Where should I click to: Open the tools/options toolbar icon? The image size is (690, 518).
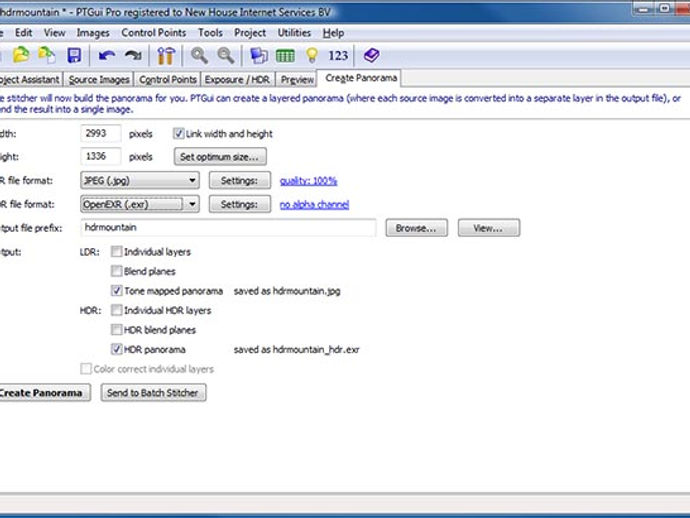166,55
